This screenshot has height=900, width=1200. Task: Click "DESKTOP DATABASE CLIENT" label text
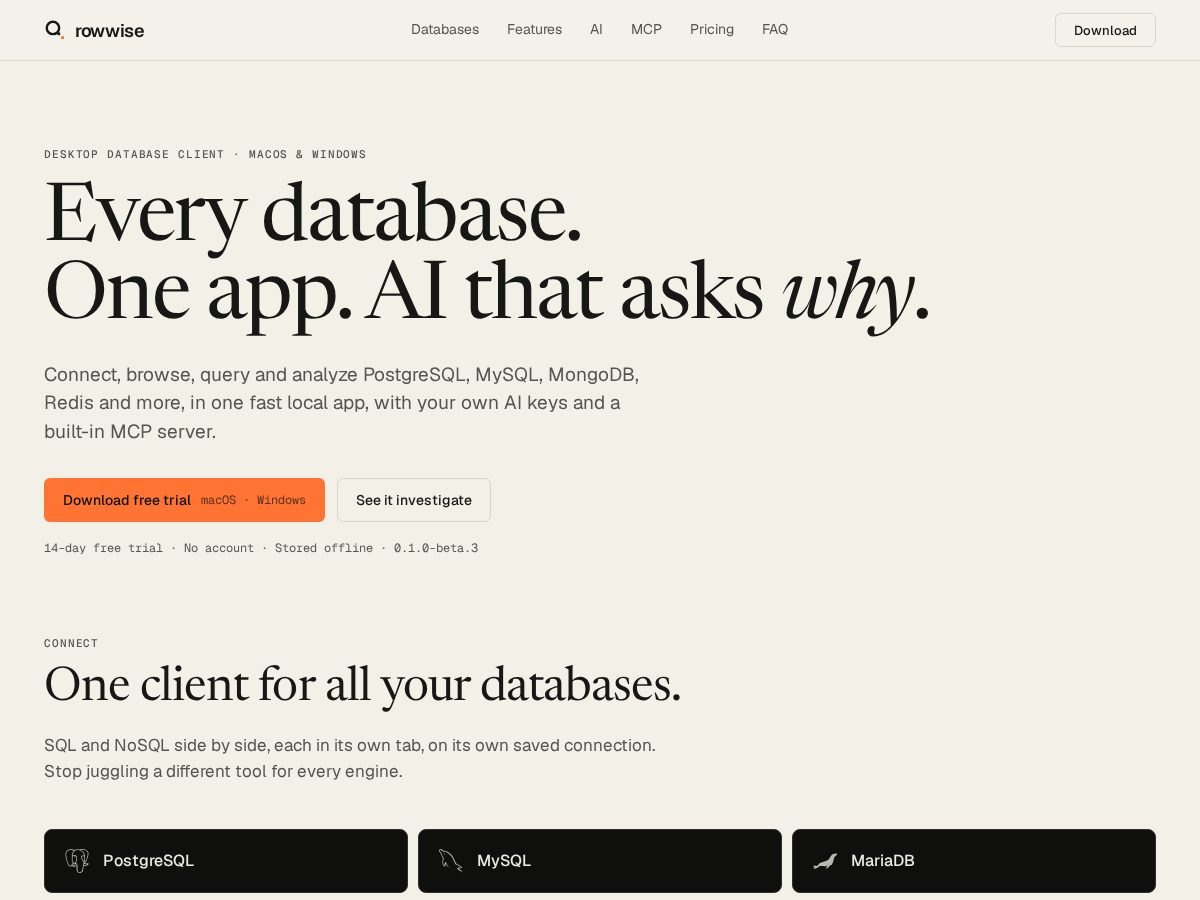(x=135, y=154)
